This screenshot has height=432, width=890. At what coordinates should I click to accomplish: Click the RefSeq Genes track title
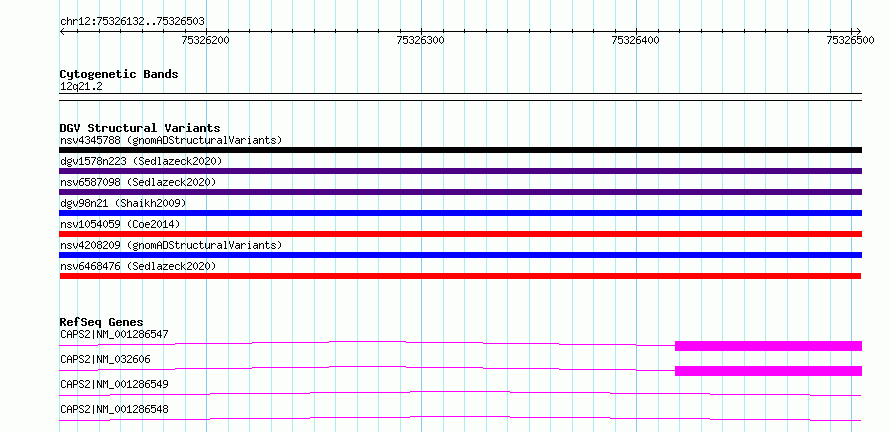(x=102, y=322)
